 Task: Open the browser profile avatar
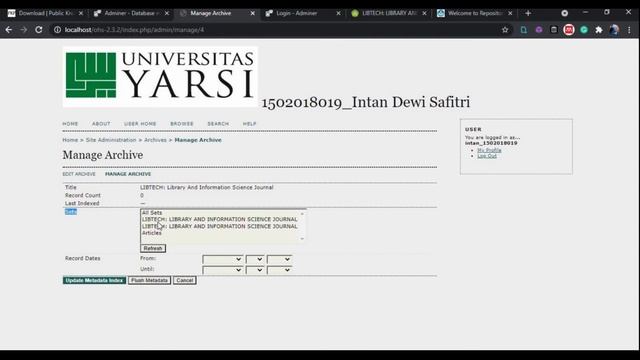pos(614,30)
